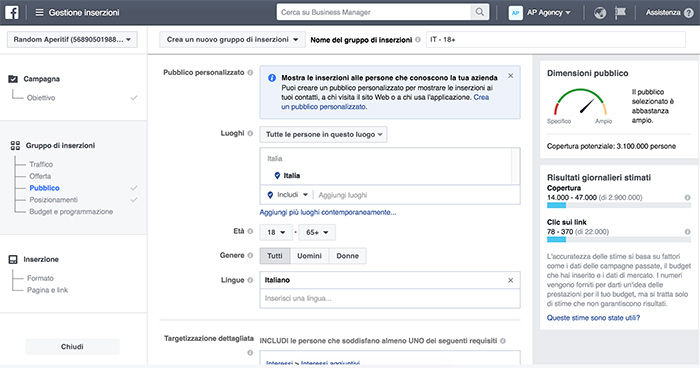Focus the Aggiungi luoghi input
Viewport: 700px width, 368px height.
coord(416,195)
